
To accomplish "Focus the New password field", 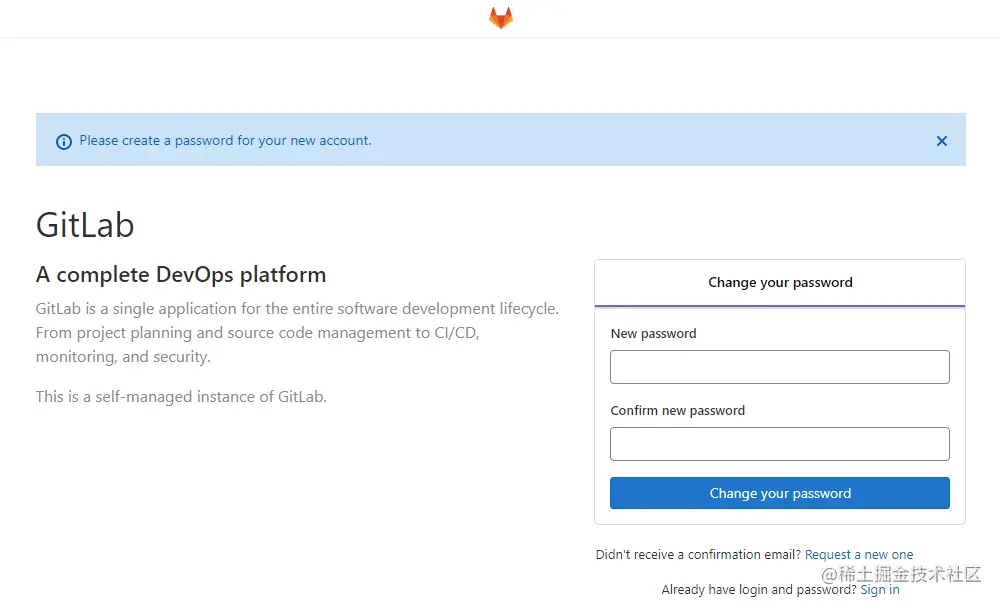I will coord(779,367).
